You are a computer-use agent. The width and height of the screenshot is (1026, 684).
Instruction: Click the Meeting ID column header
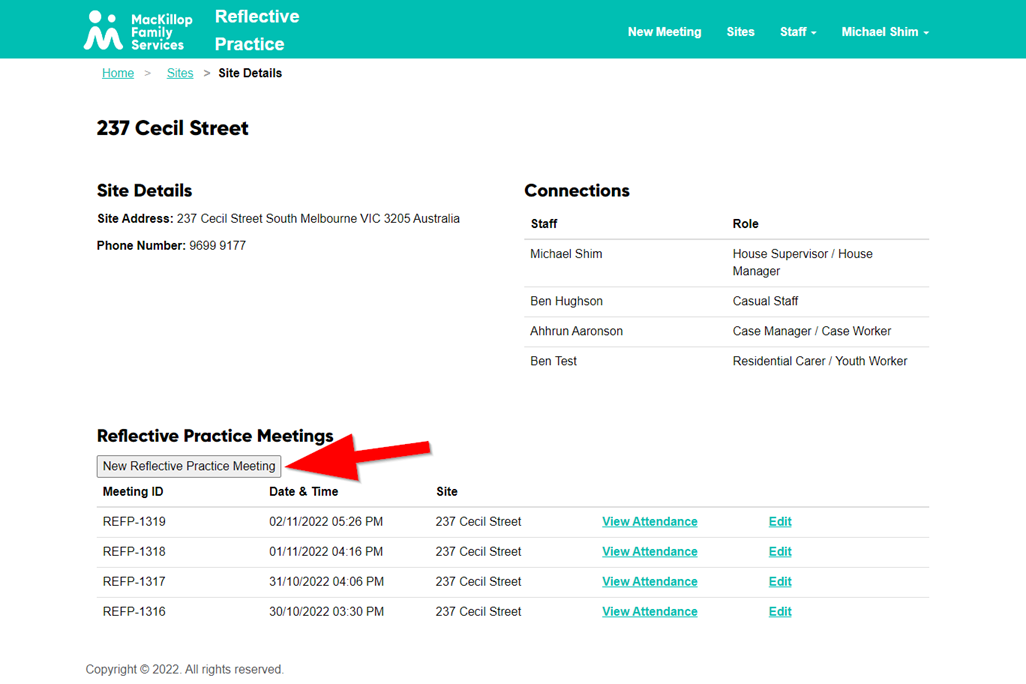coord(132,492)
